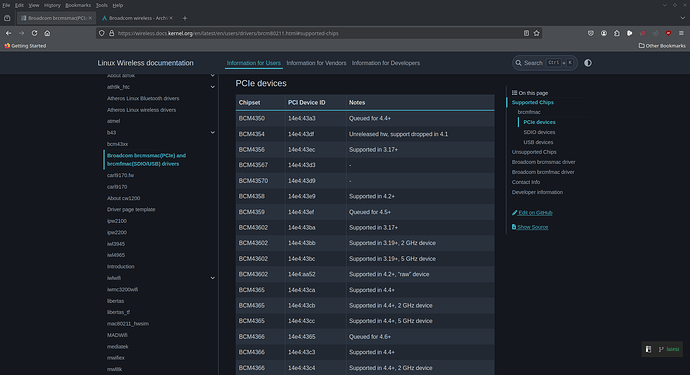Open Firefox account profile icon
The width and height of the screenshot is (690, 375).
(604, 33)
